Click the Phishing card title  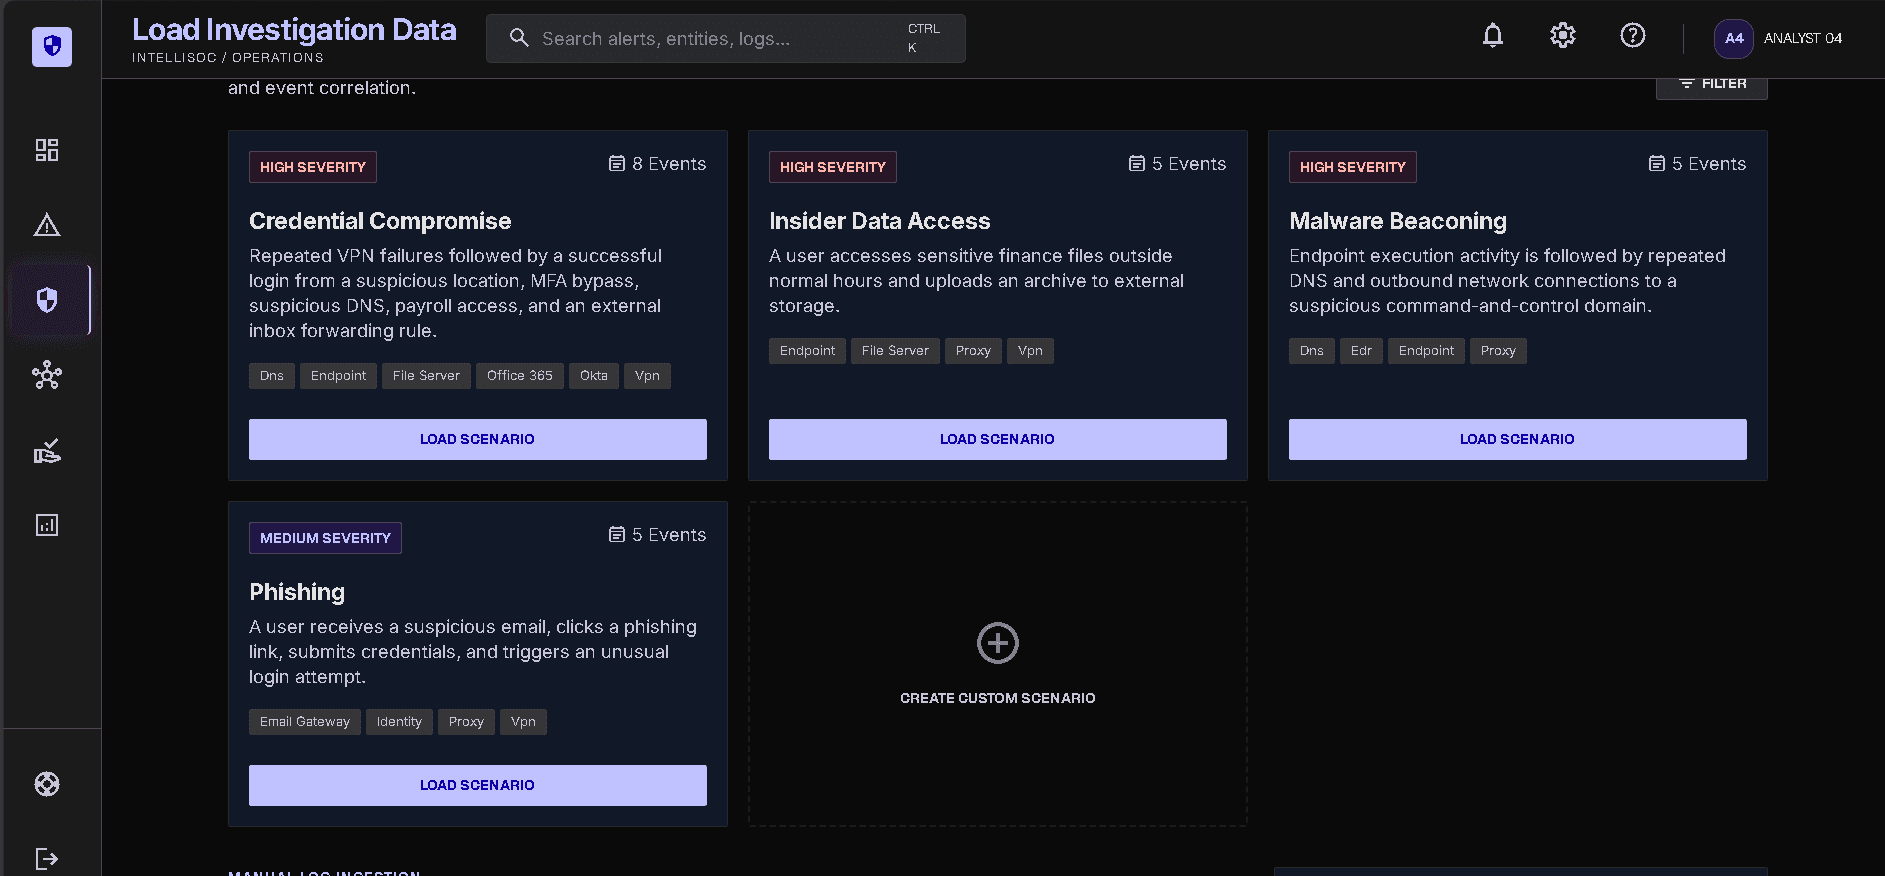tap(297, 592)
